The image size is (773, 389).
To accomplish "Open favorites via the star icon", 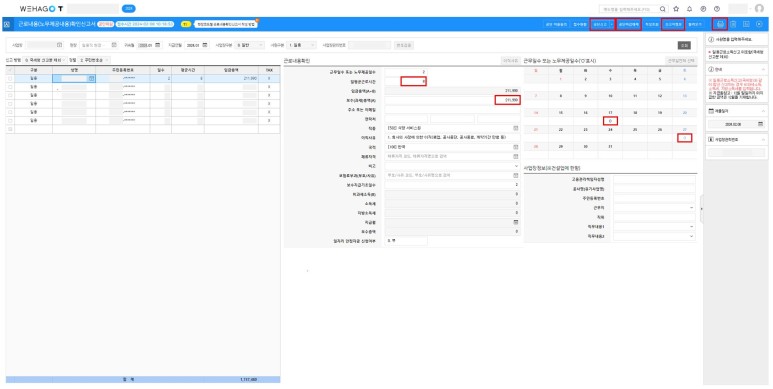I will click(676, 9).
